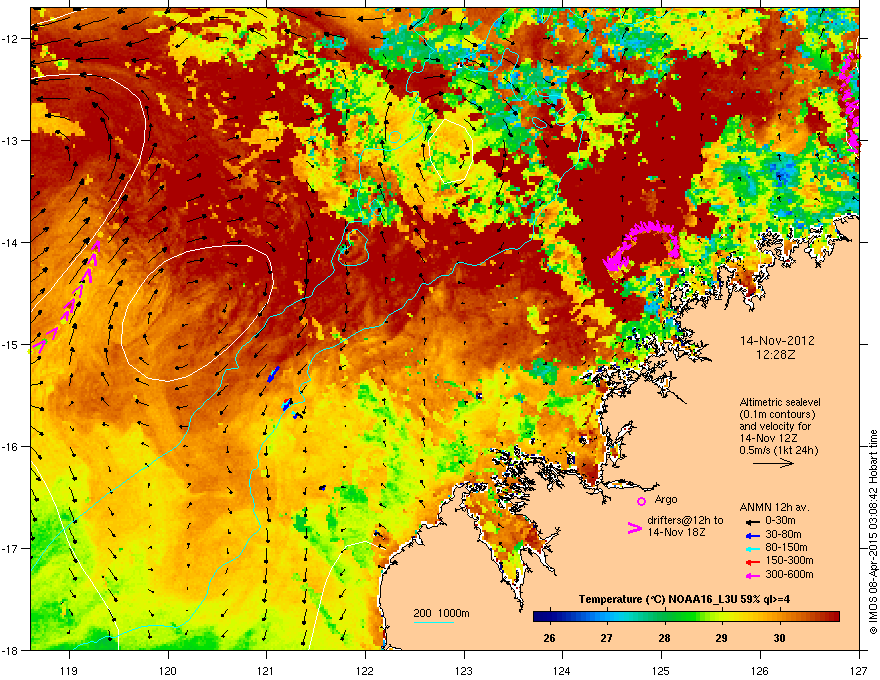Screen dimensions: 880x680
Task: Click the '30-80m' depth label
Action: click(783, 535)
